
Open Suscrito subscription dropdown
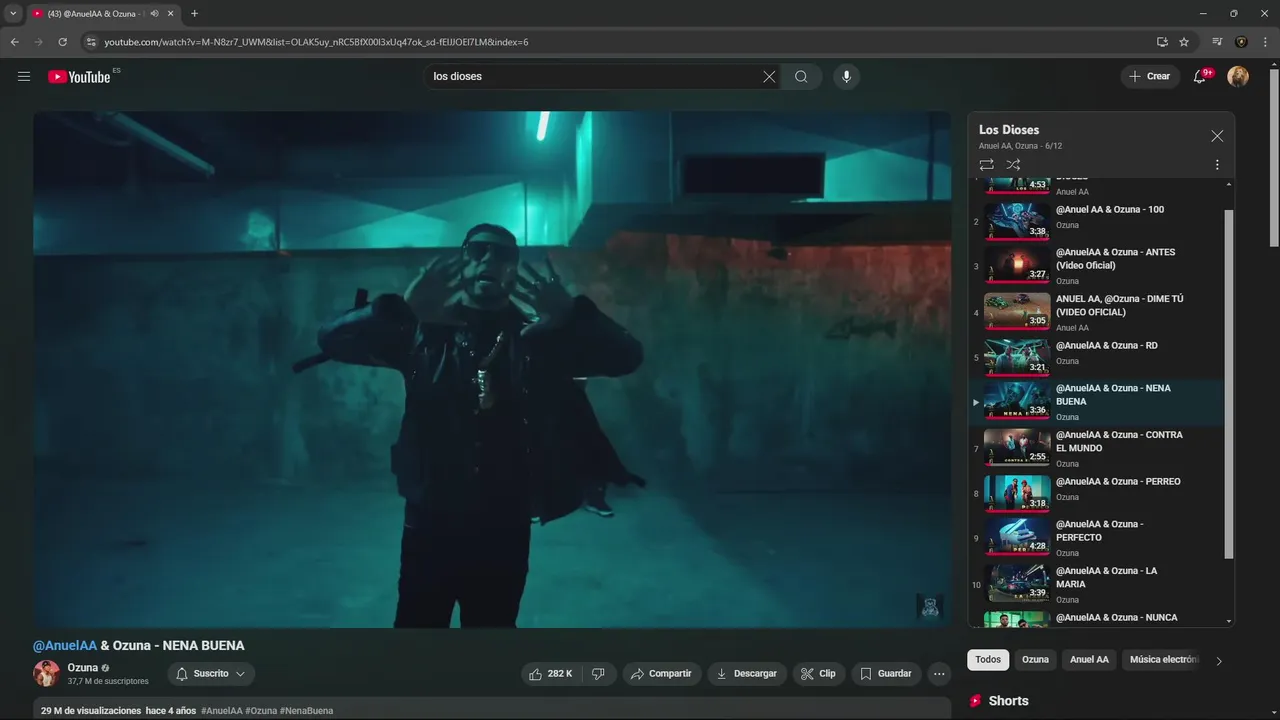(x=211, y=674)
